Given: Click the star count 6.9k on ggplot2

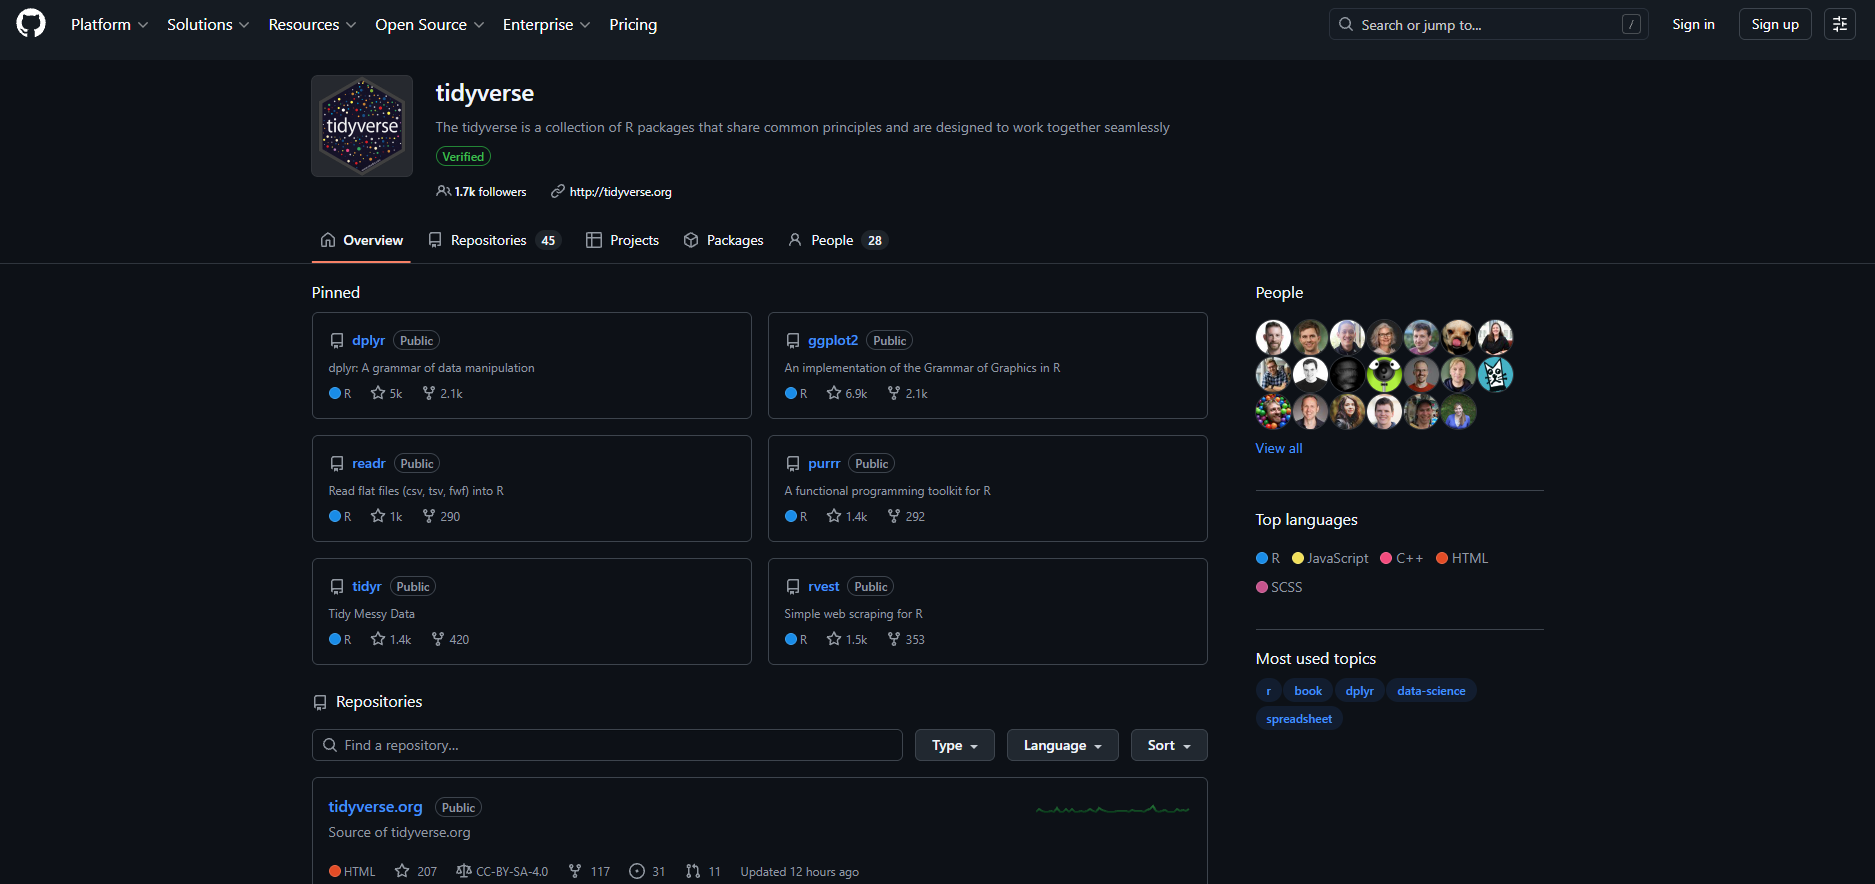Looking at the screenshot, I should (847, 393).
